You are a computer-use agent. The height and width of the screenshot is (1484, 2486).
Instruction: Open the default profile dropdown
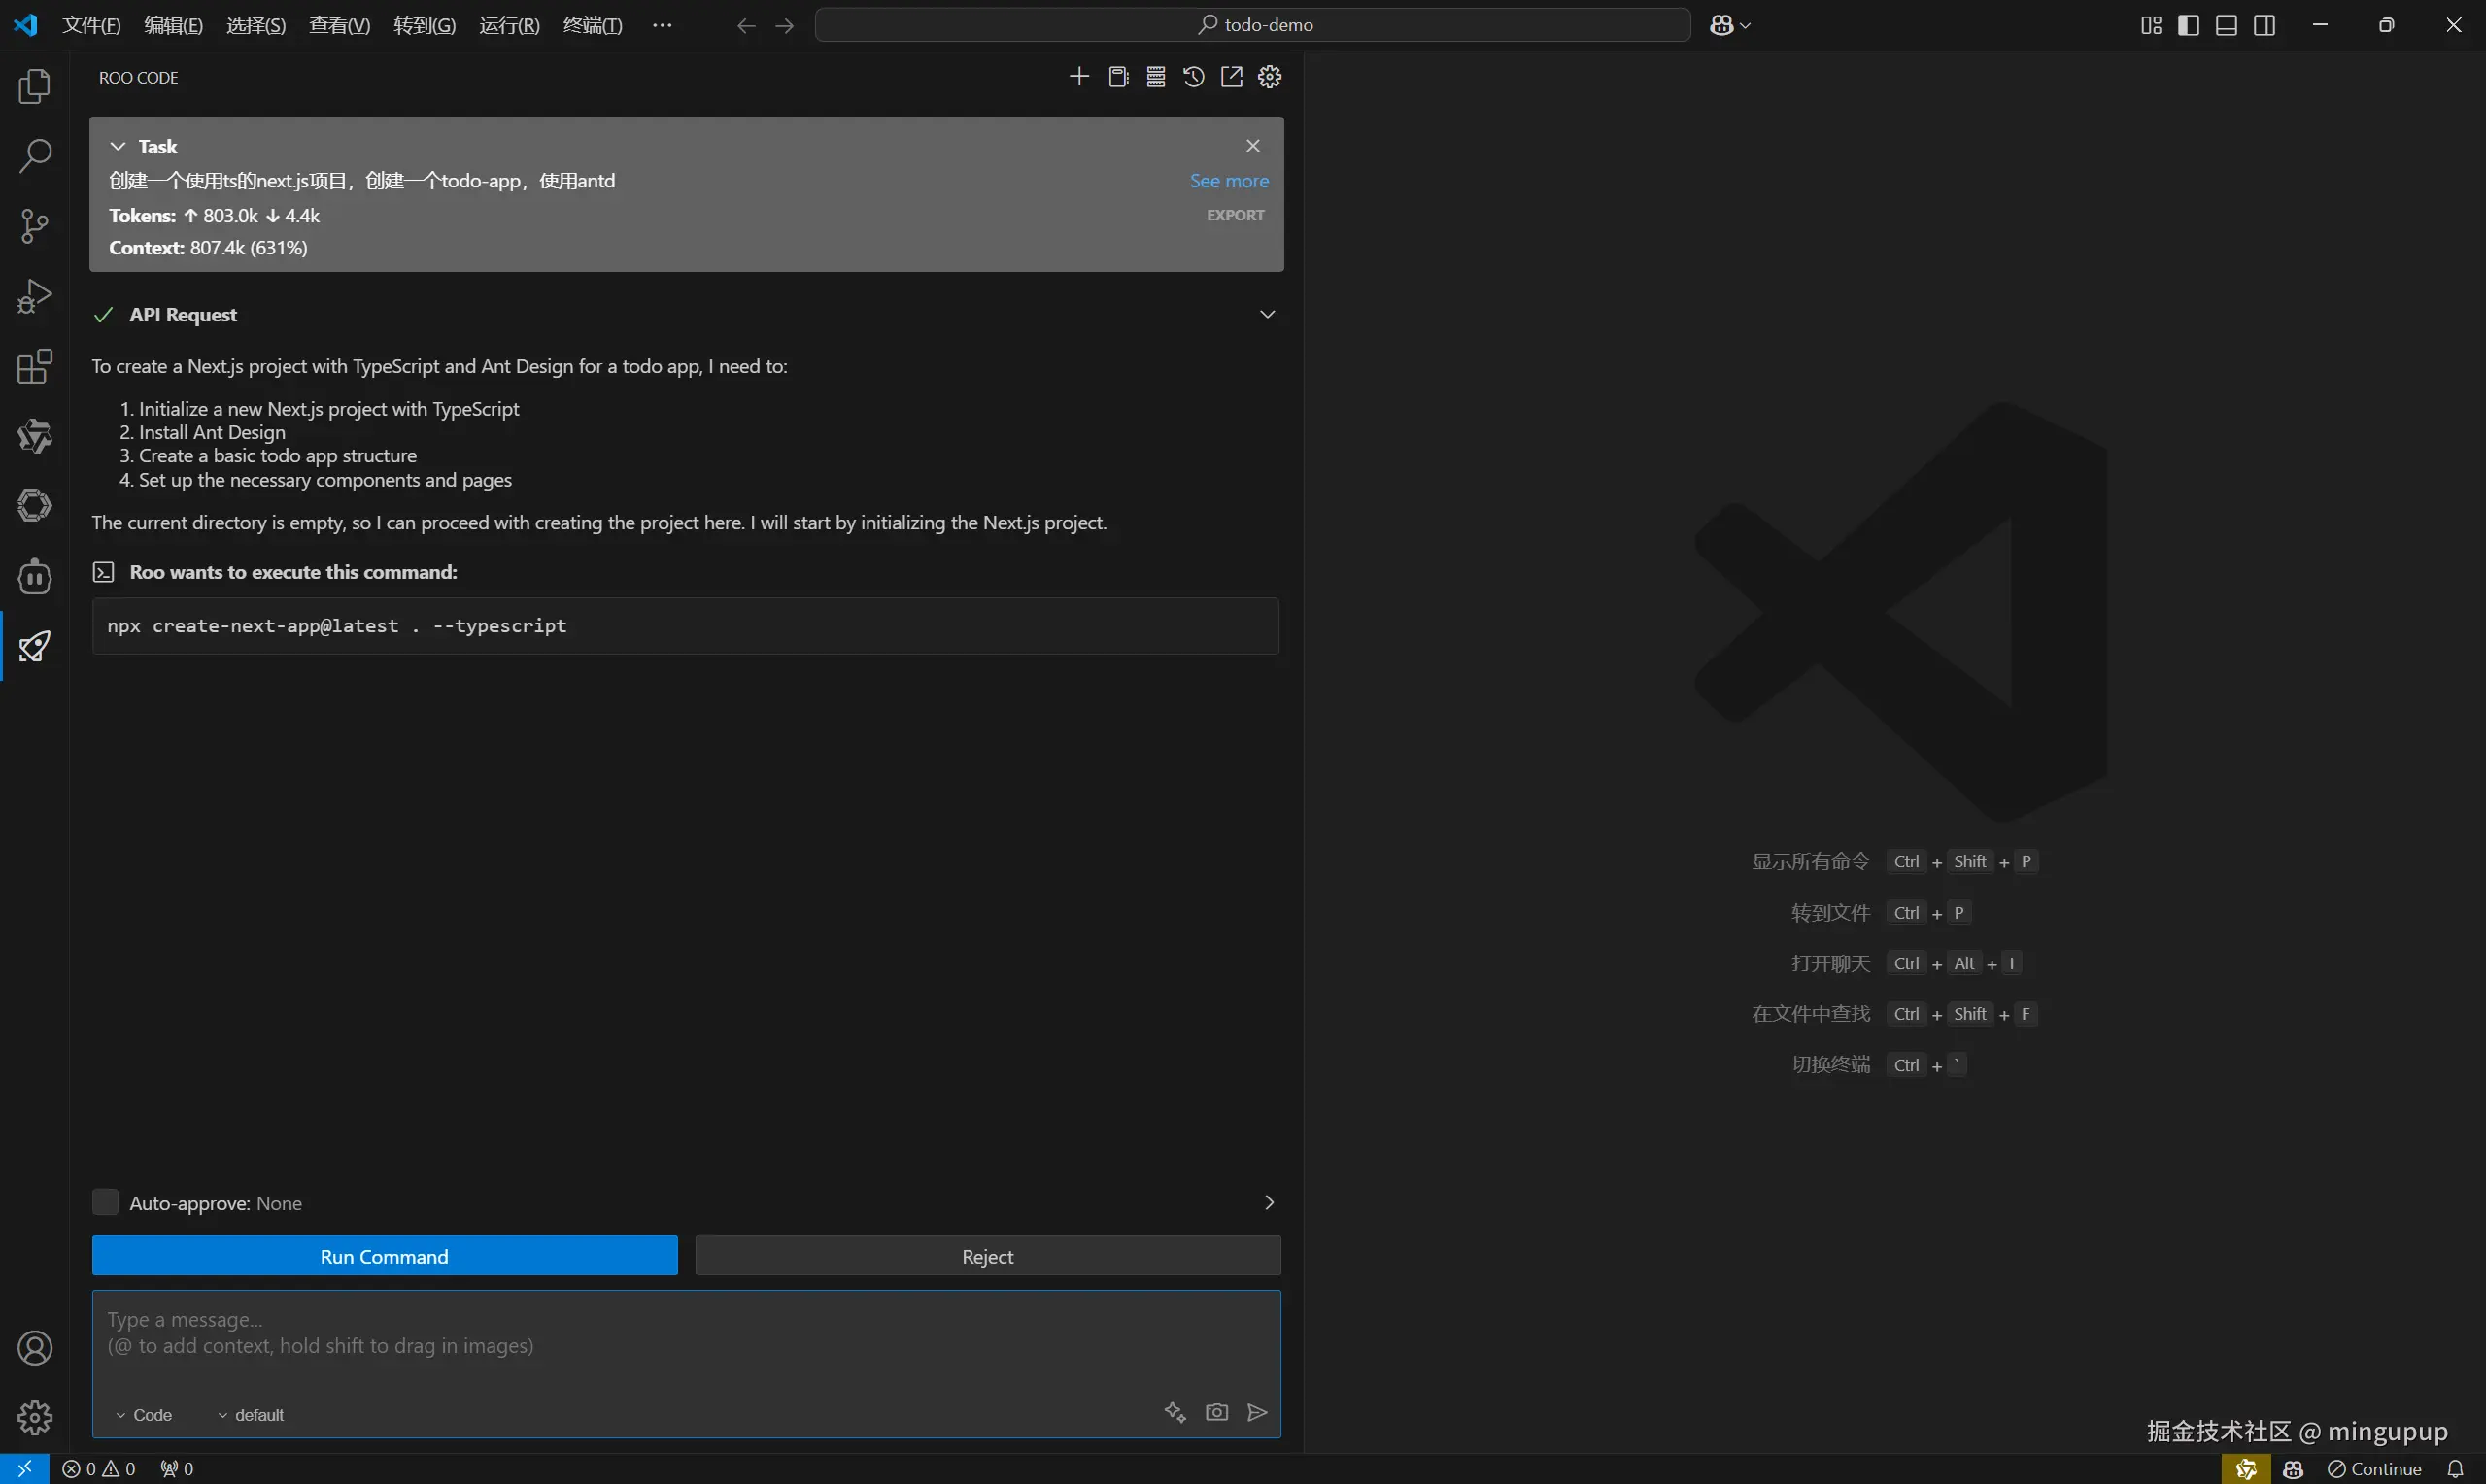(x=251, y=1415)
